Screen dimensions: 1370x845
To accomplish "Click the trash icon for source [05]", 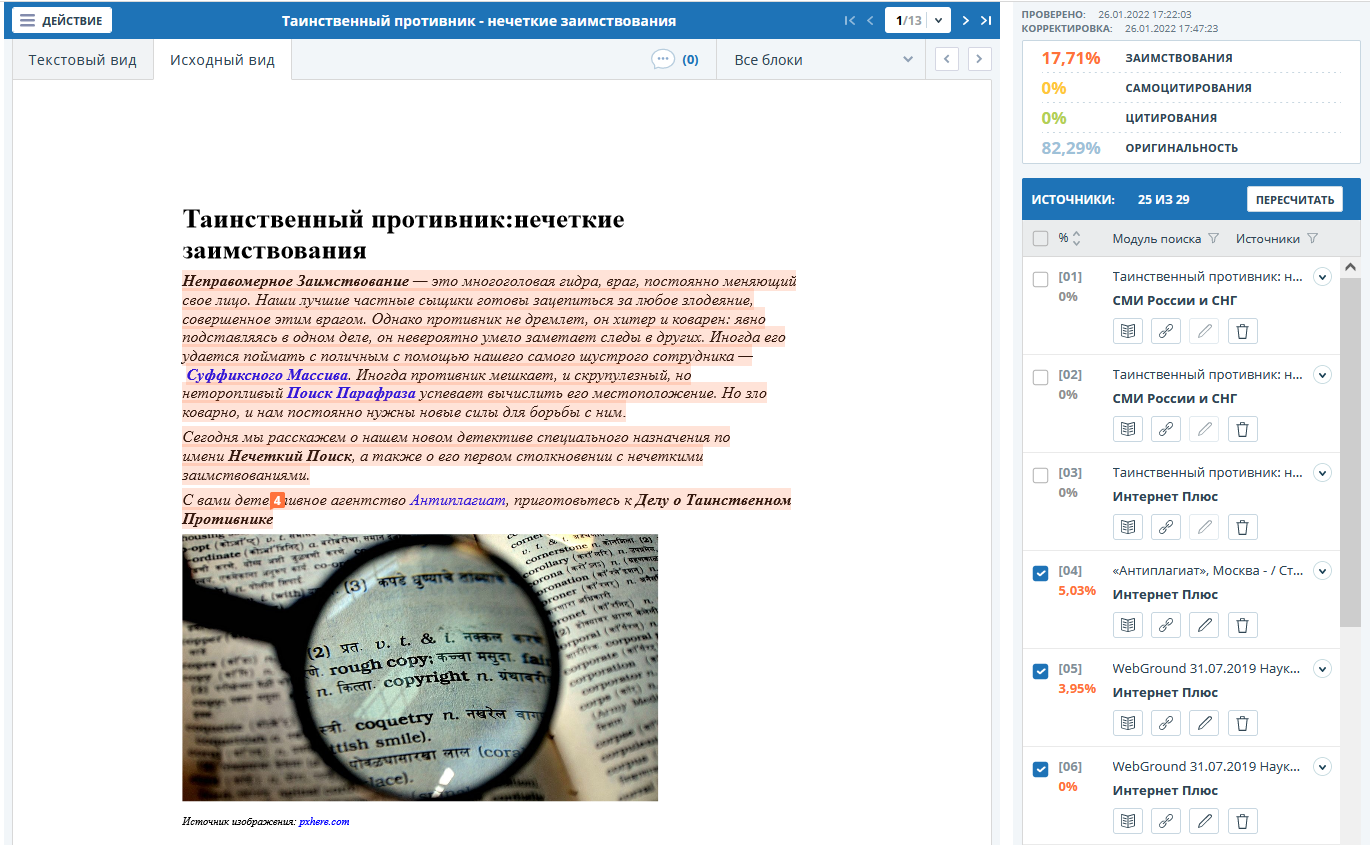I will 1242,723.
